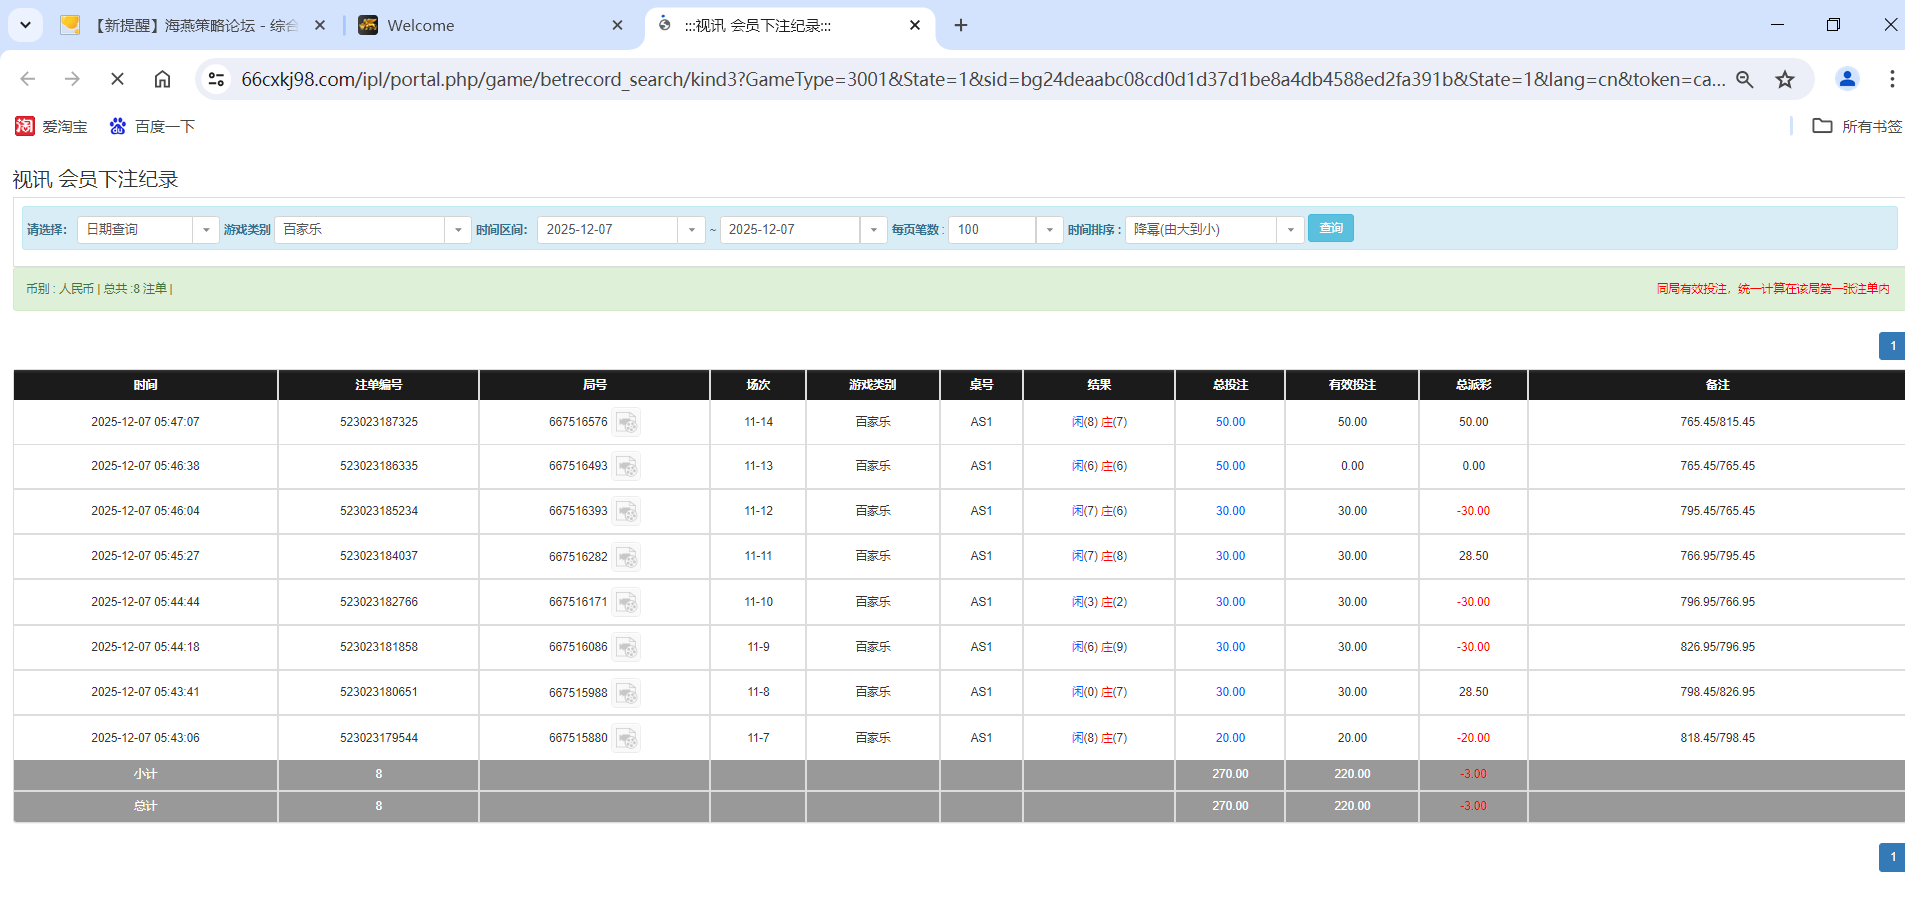The height and width of the screenshot is (915, 1905).
Task: Open Chrome's three-dot menu
Action: (1892, 79)
